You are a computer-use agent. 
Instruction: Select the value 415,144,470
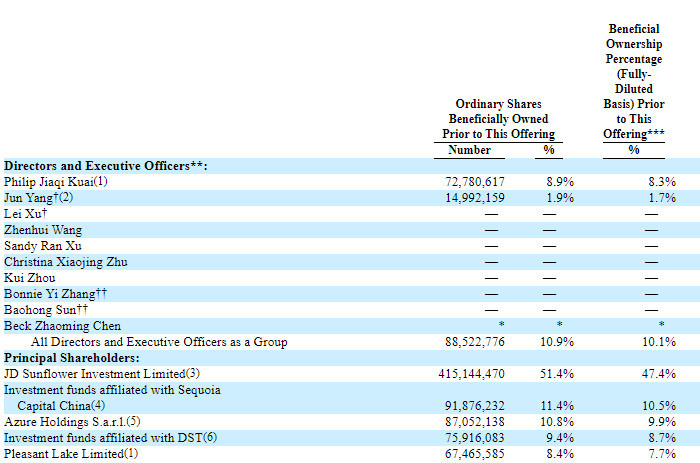[x=471, y=374]
